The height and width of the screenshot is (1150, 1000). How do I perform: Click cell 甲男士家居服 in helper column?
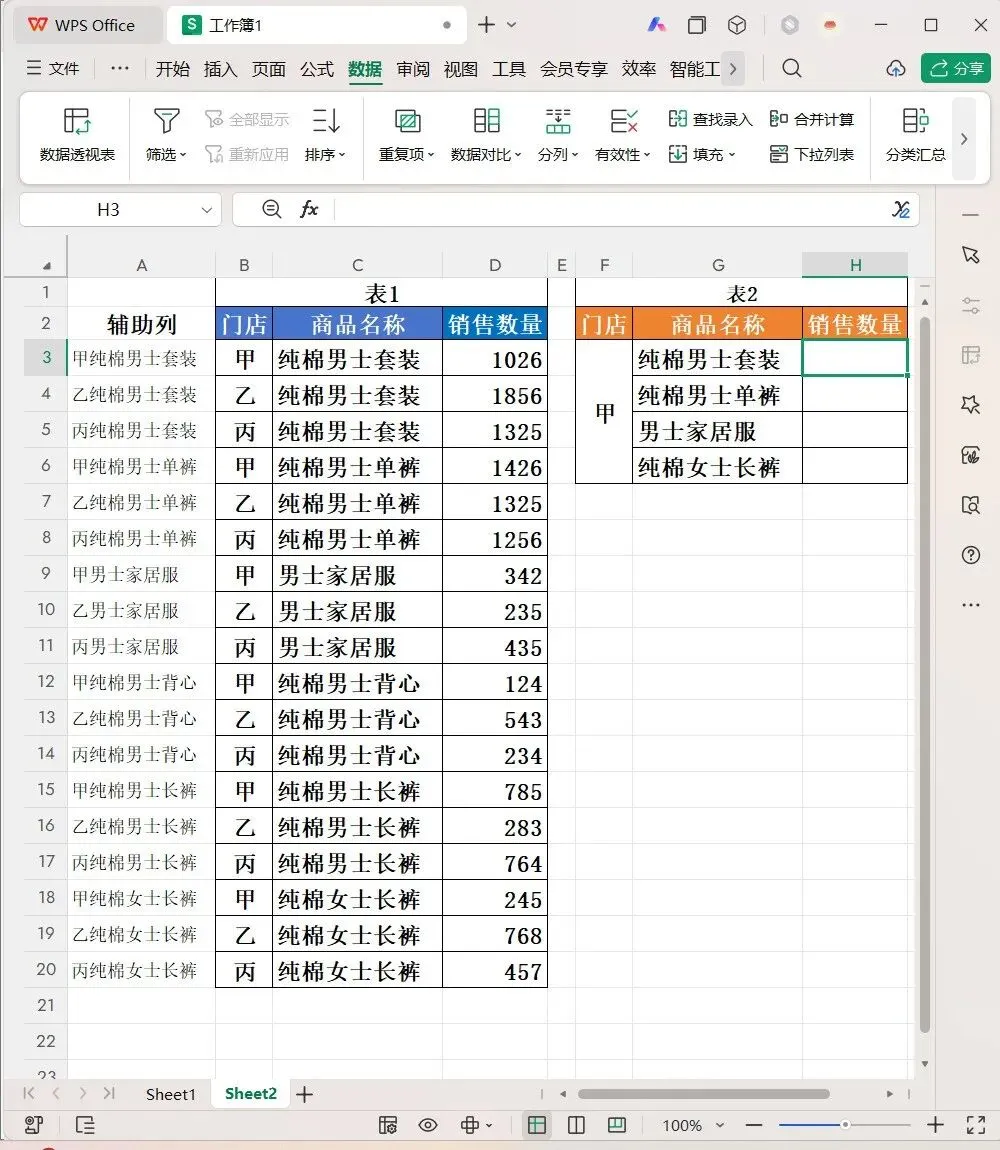pos(141,574)
